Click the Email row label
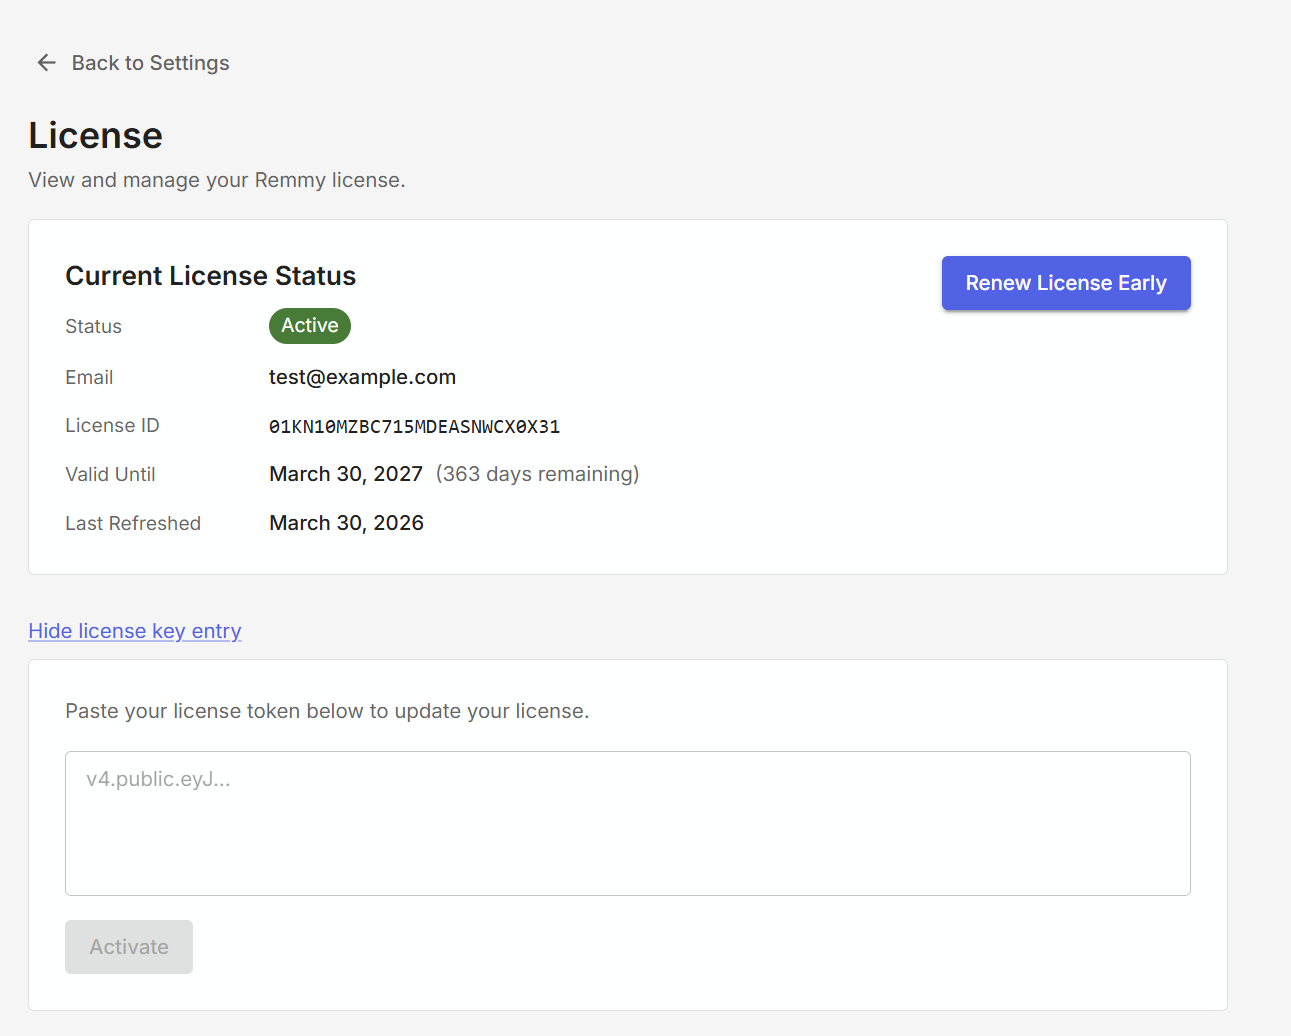Screen dimensions: 1291x1036 (89, 377)
